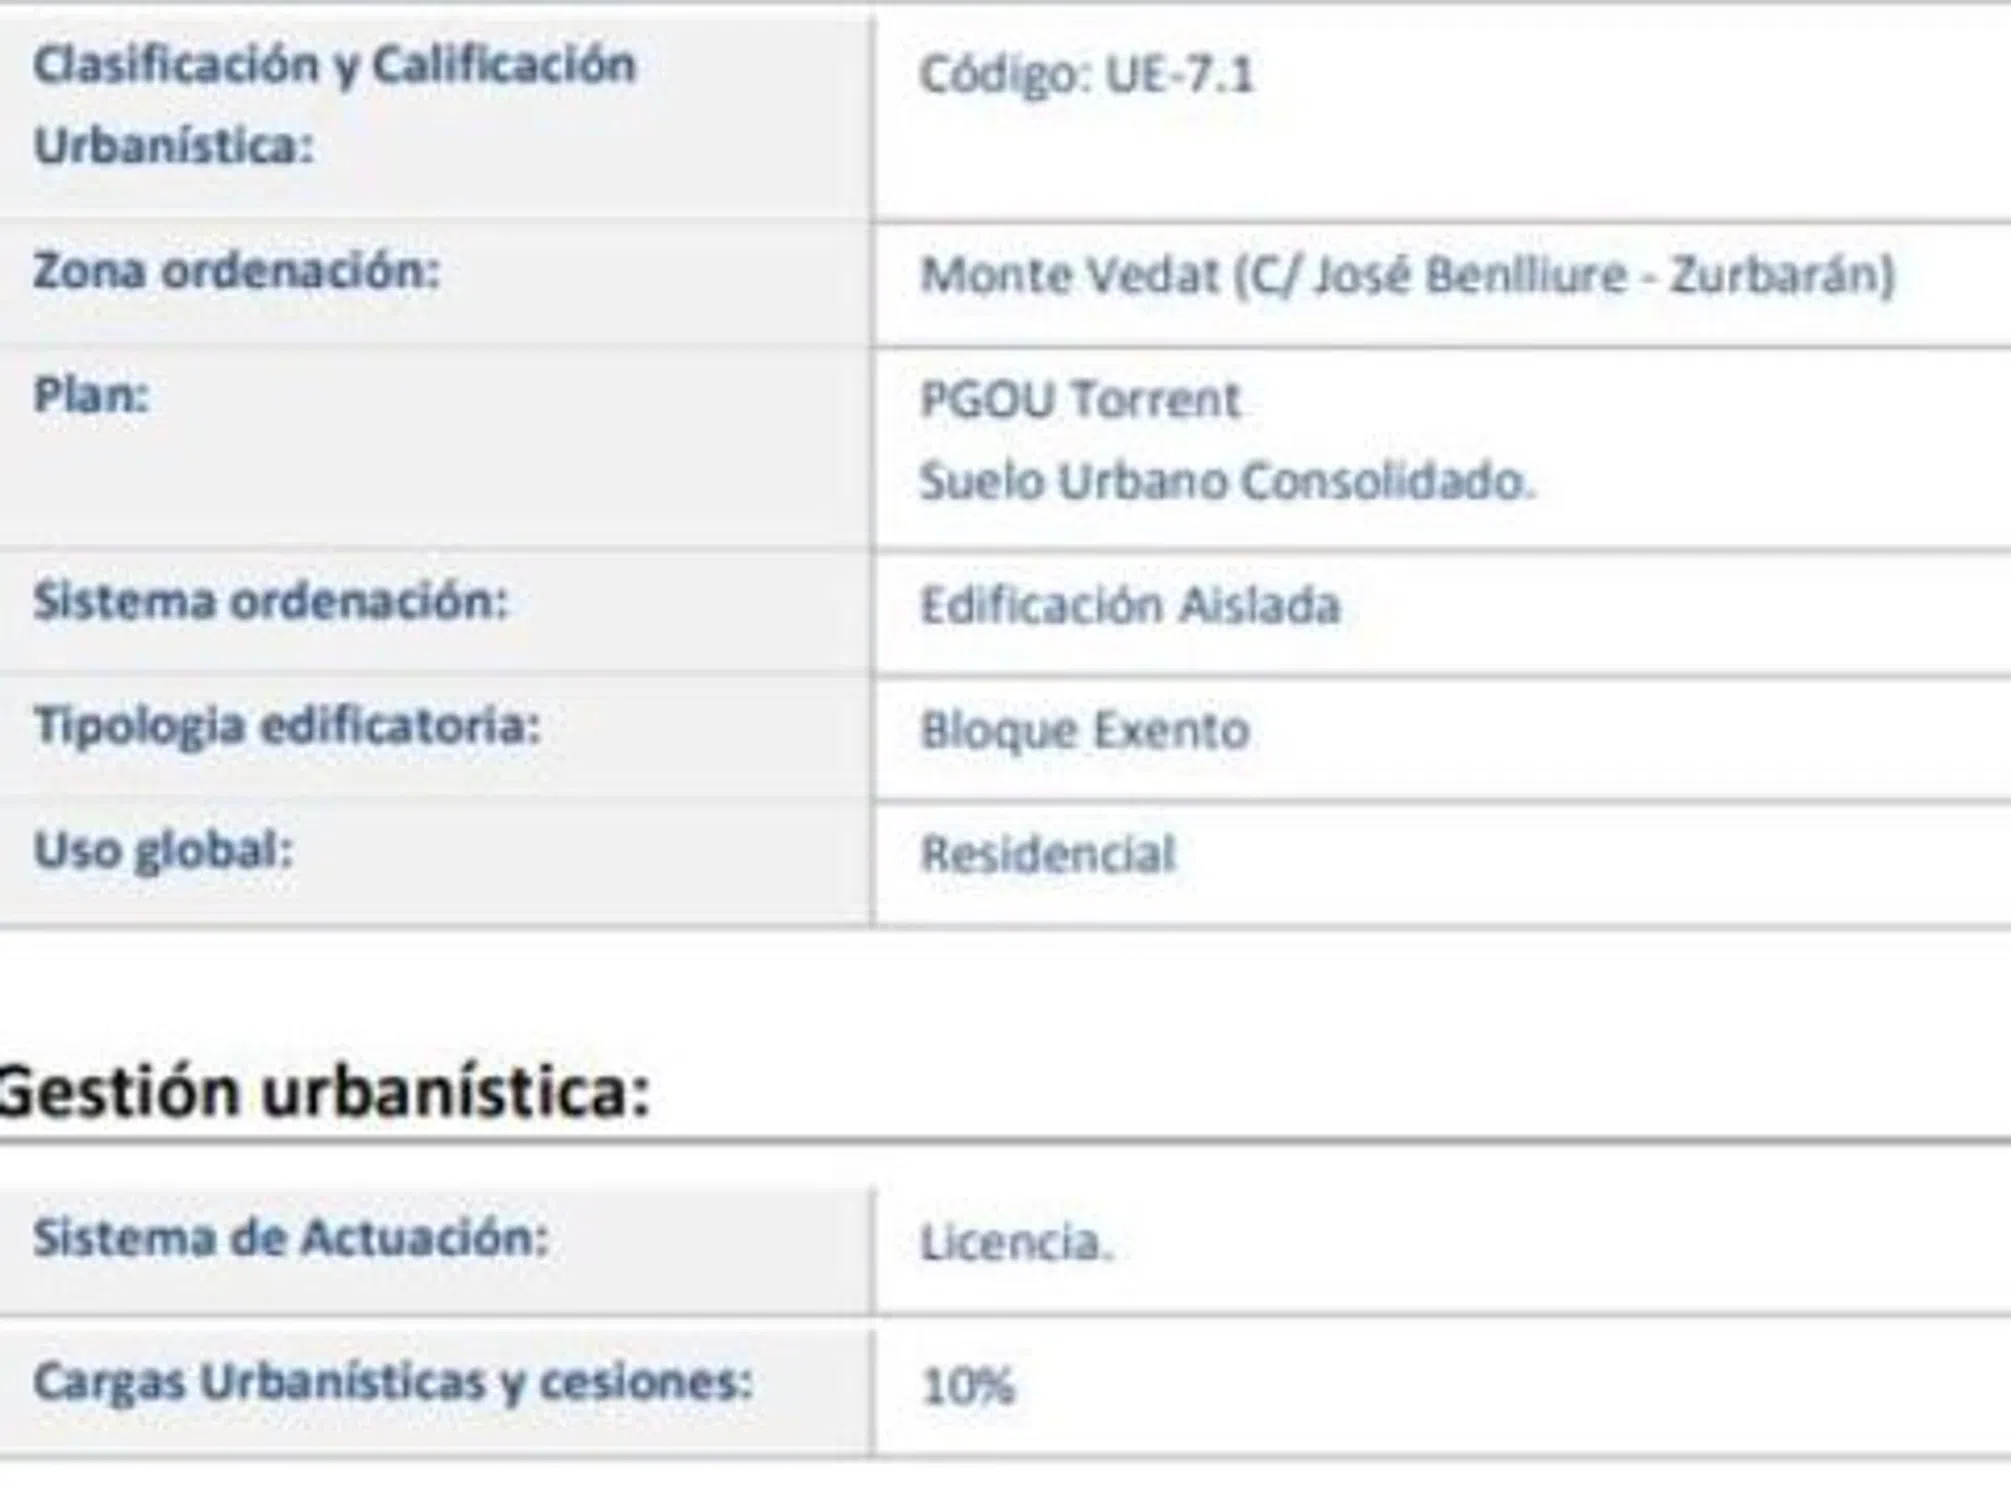Click the 'Uso global:' label

click(163, 850)
